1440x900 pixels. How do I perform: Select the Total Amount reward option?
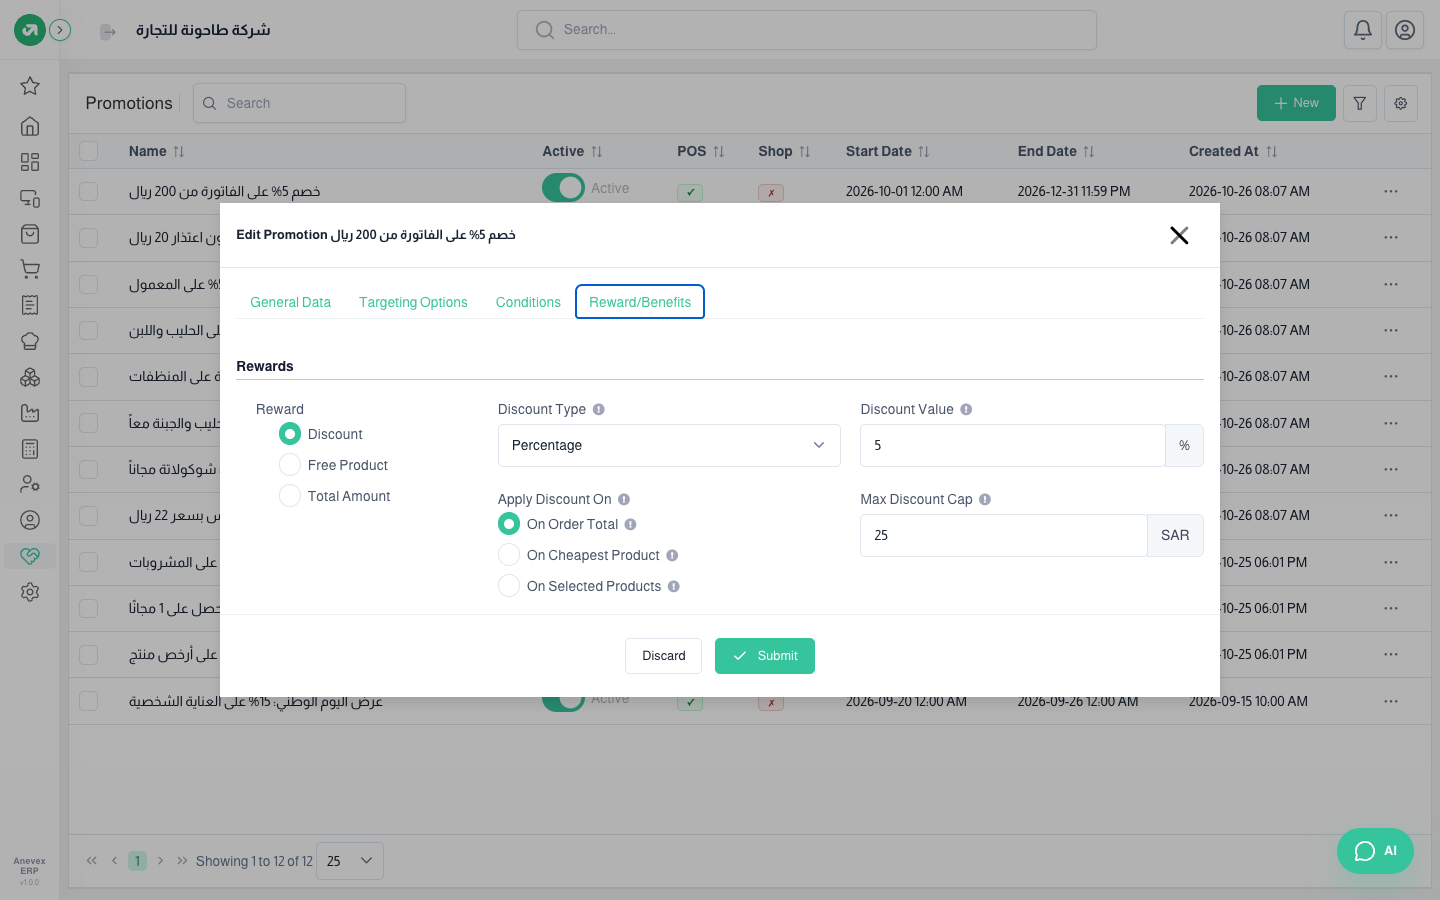coord(290,496)
